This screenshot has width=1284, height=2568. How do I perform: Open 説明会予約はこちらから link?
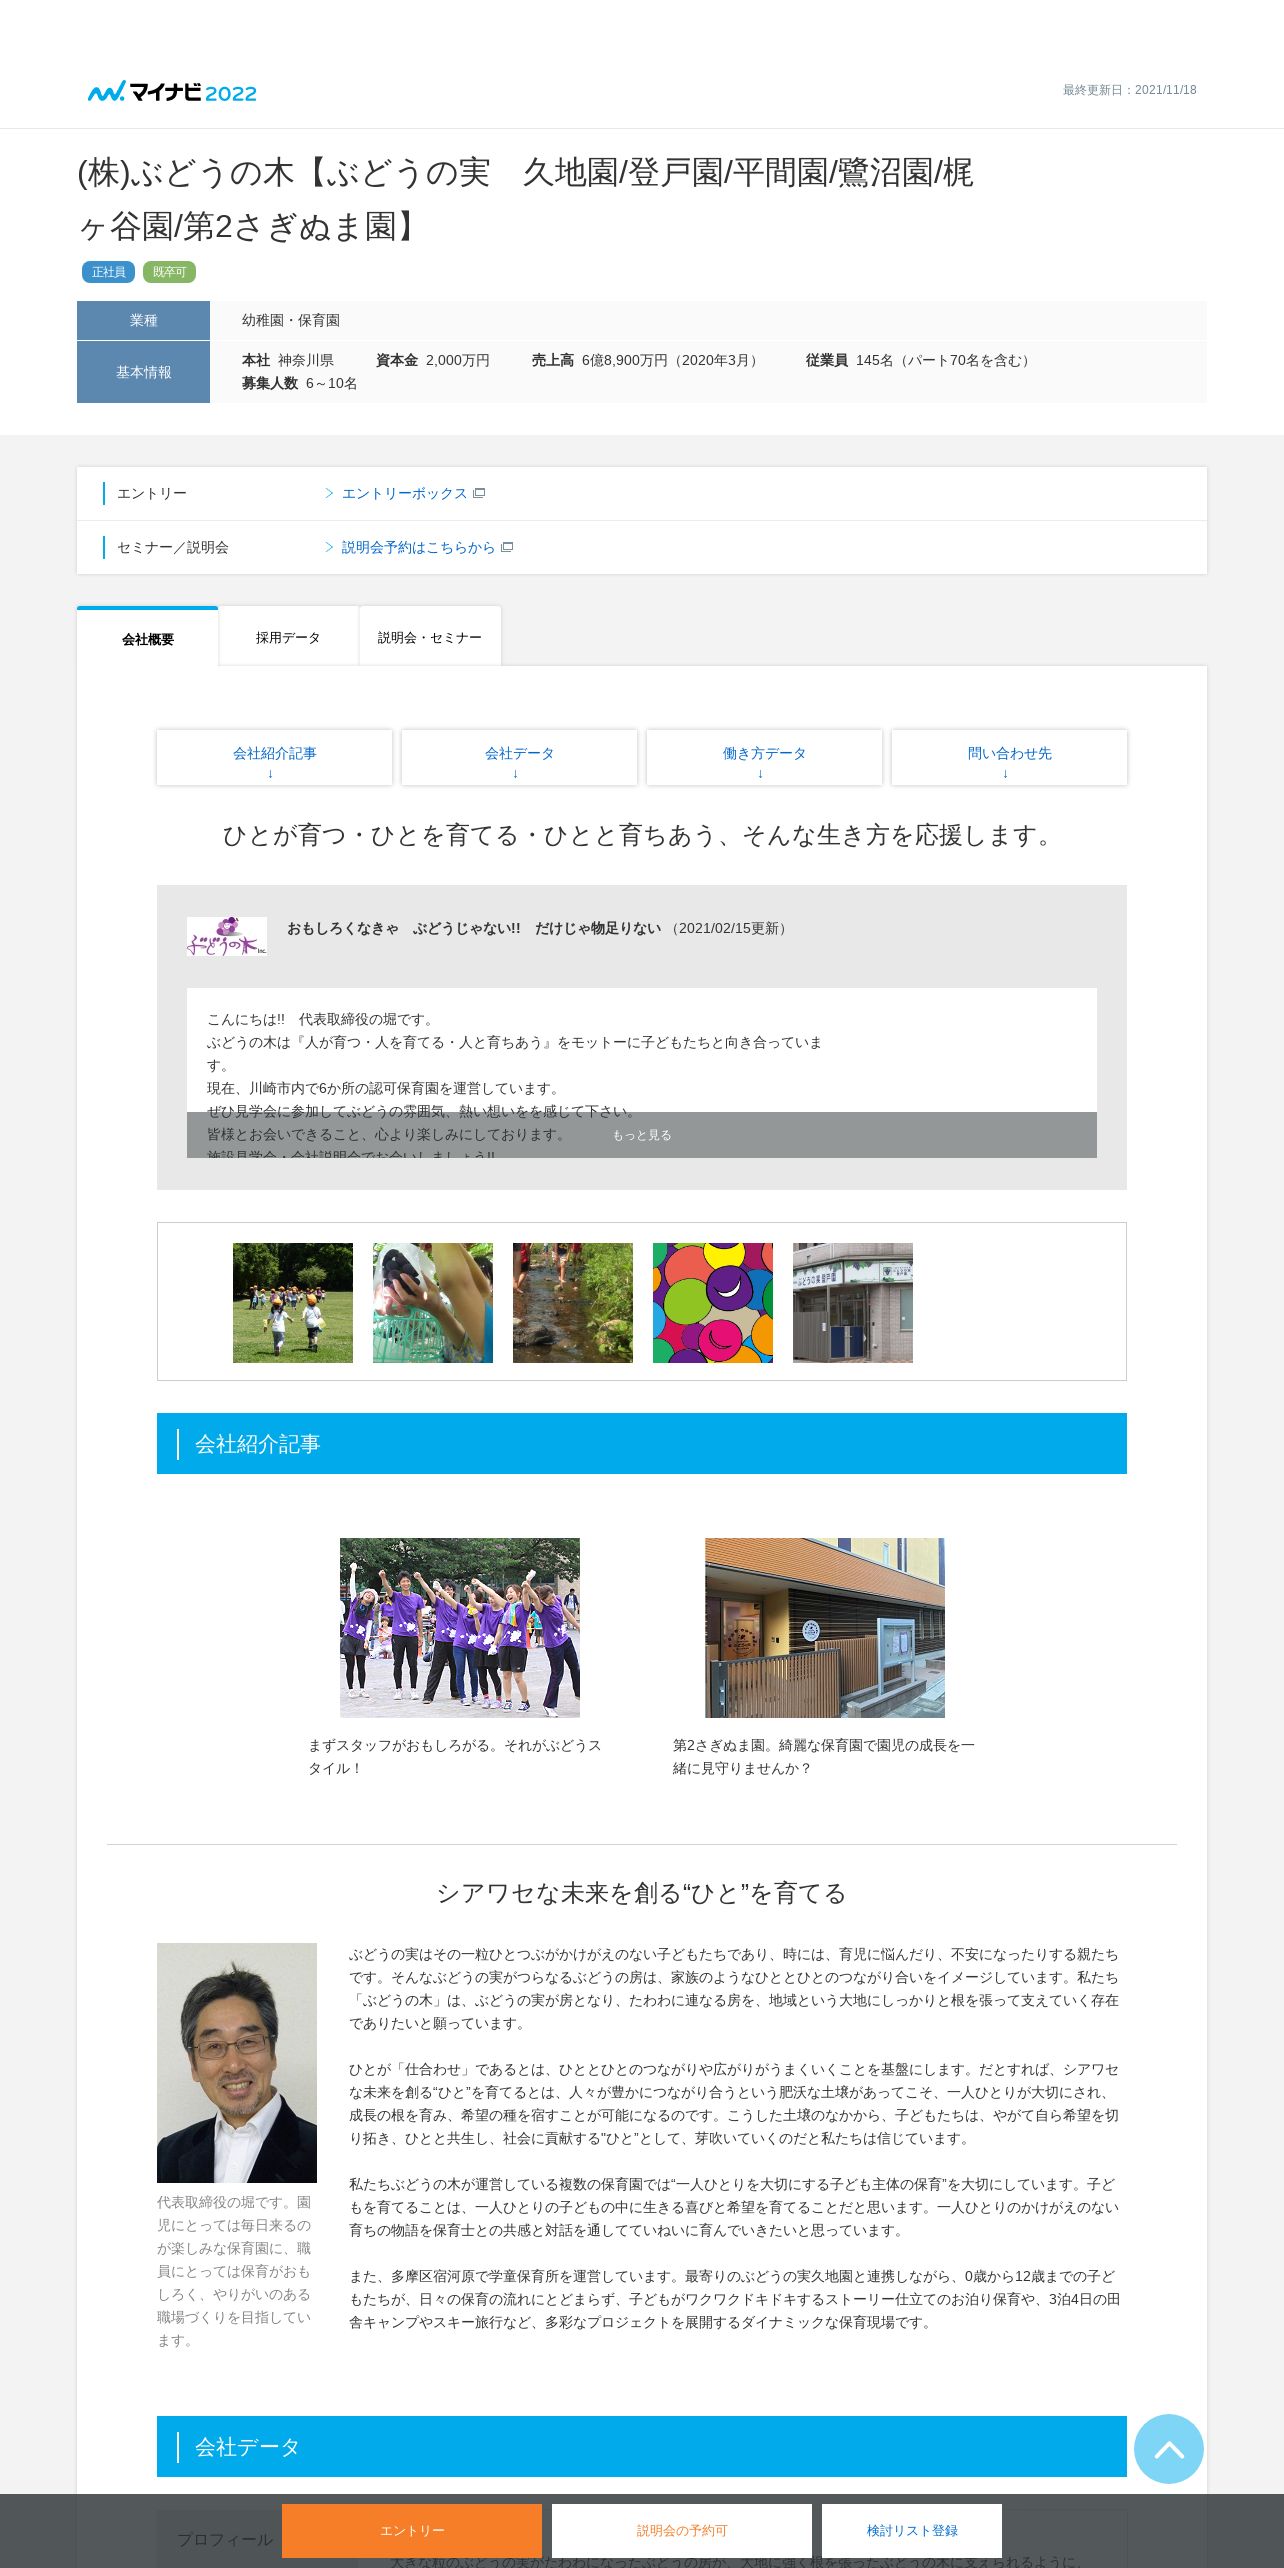pyautogui.click(x=418, y=547)
